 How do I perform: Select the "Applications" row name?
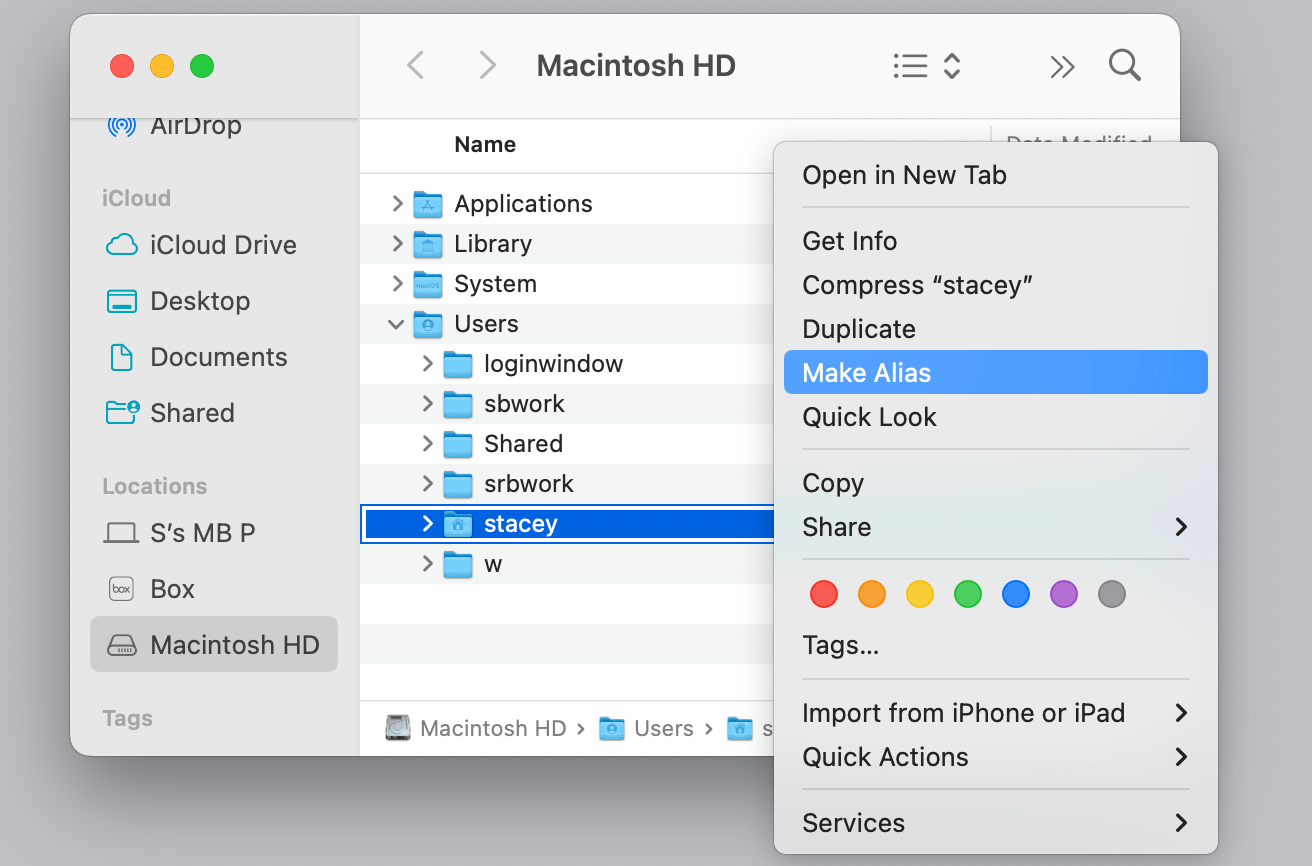point(523,204)
